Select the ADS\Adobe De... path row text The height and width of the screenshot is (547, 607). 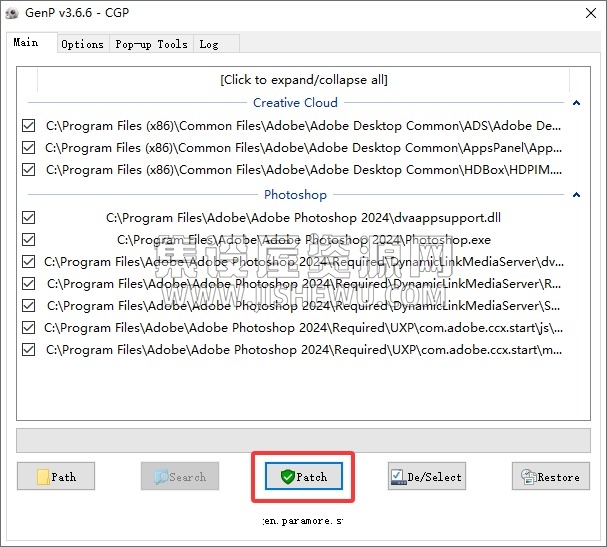304,125
